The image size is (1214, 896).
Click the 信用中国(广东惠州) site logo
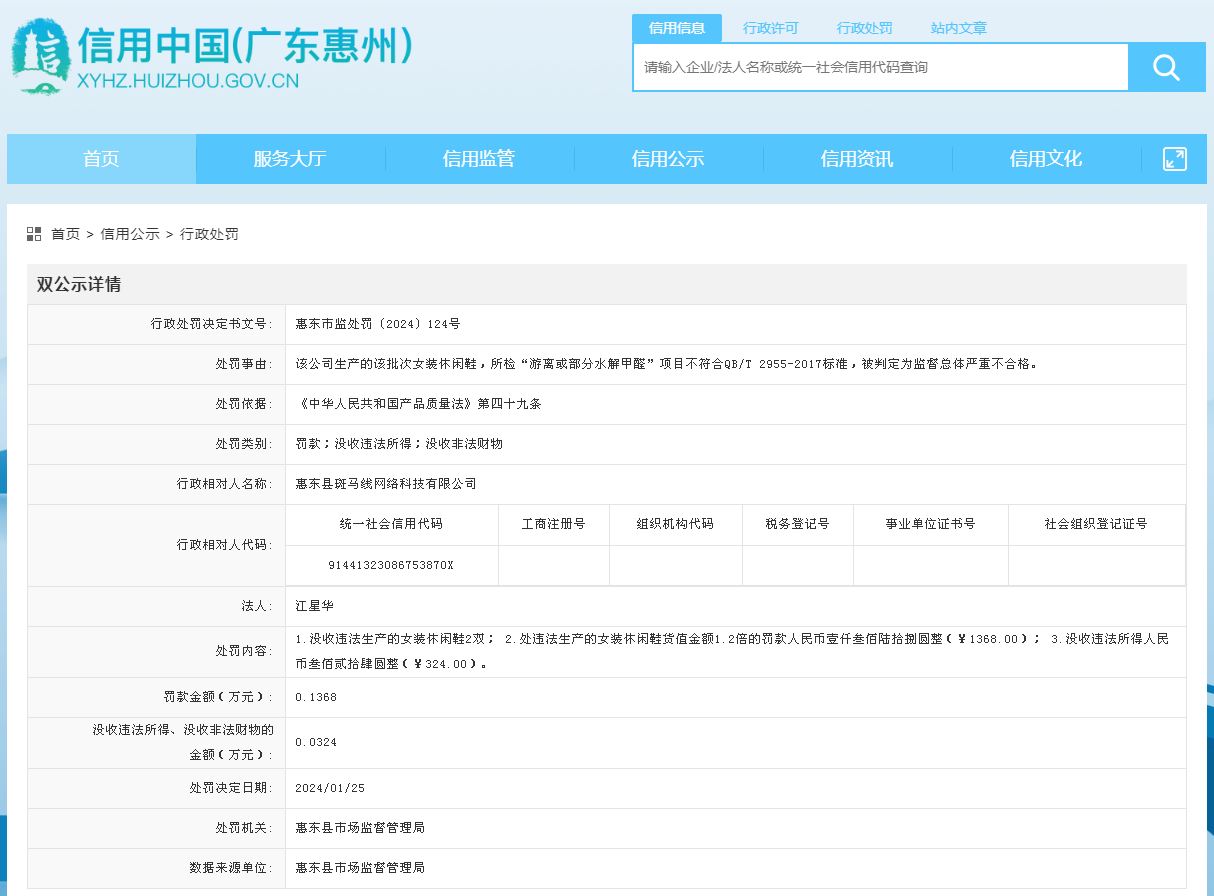pos(212,57)
